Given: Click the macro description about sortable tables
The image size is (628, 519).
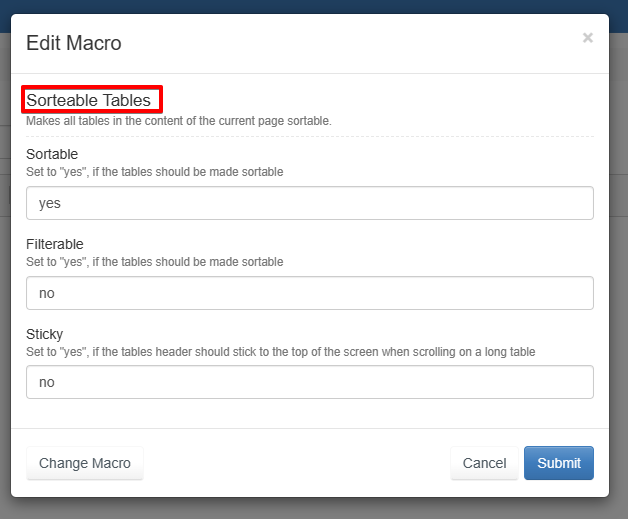Looking at the screenshot, I should tap(179, 121).
